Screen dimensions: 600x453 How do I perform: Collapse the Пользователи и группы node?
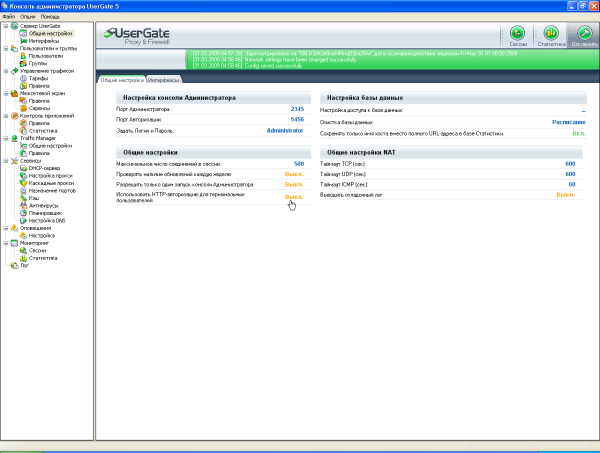tap(6, 49)
